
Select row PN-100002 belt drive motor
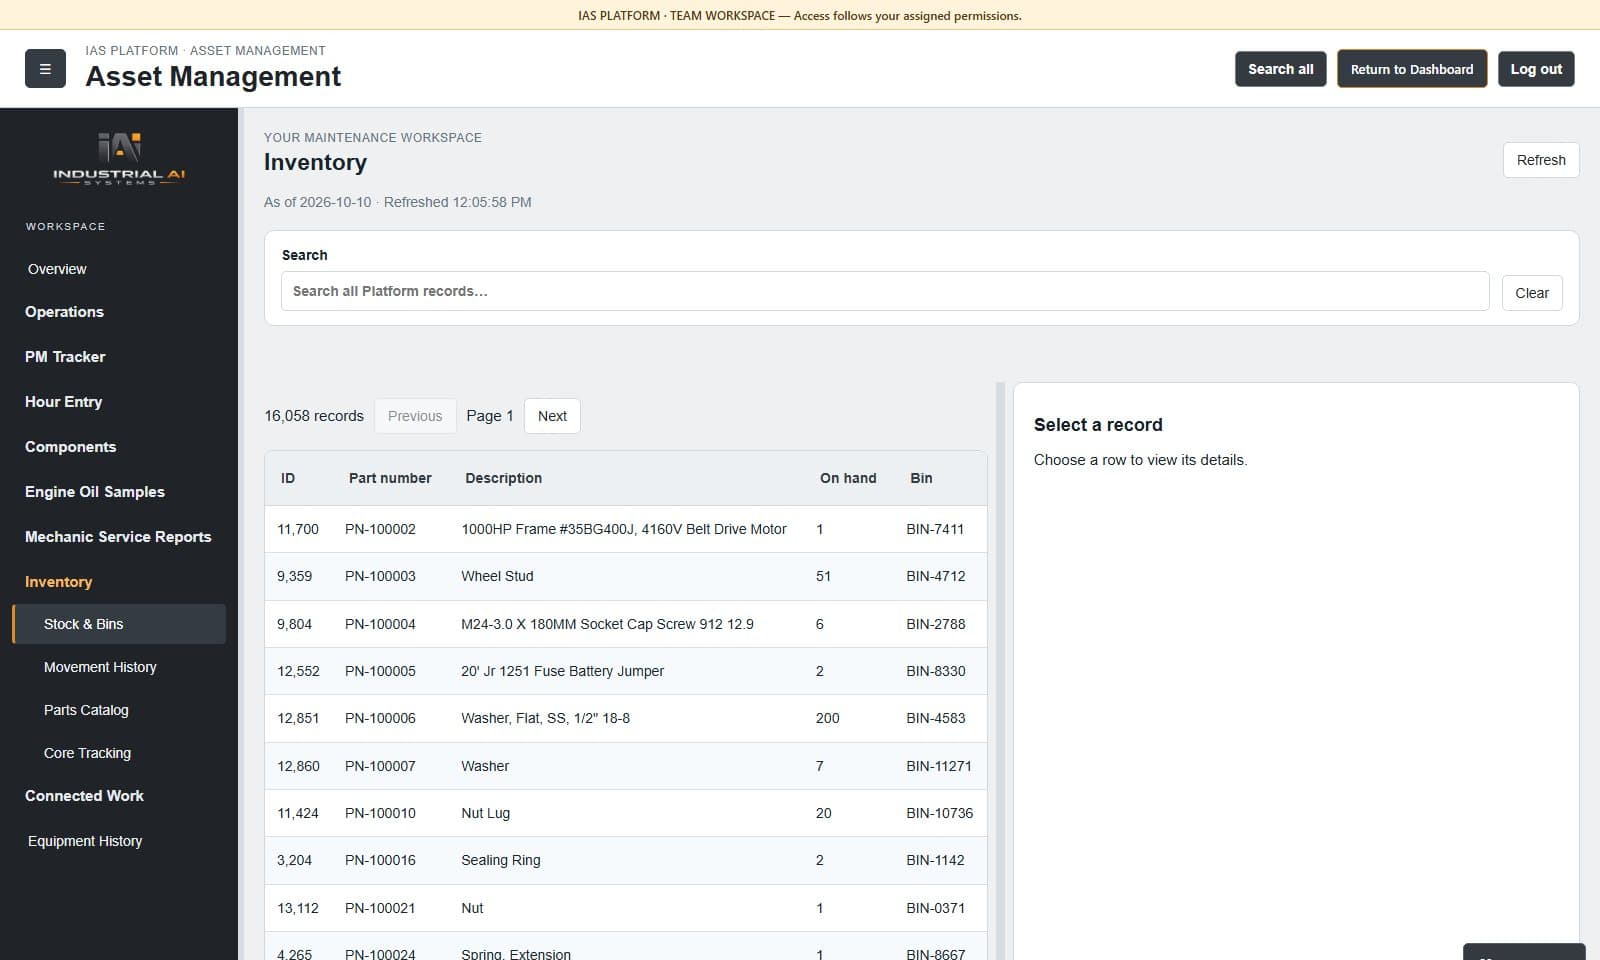[626, 529]
